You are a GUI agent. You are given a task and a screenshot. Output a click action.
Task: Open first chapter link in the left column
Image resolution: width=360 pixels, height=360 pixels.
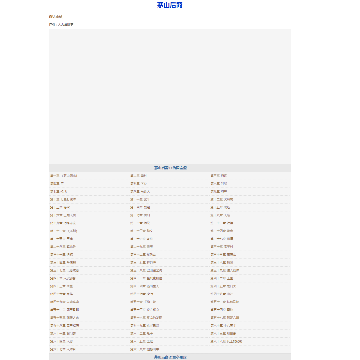point(64,176)
